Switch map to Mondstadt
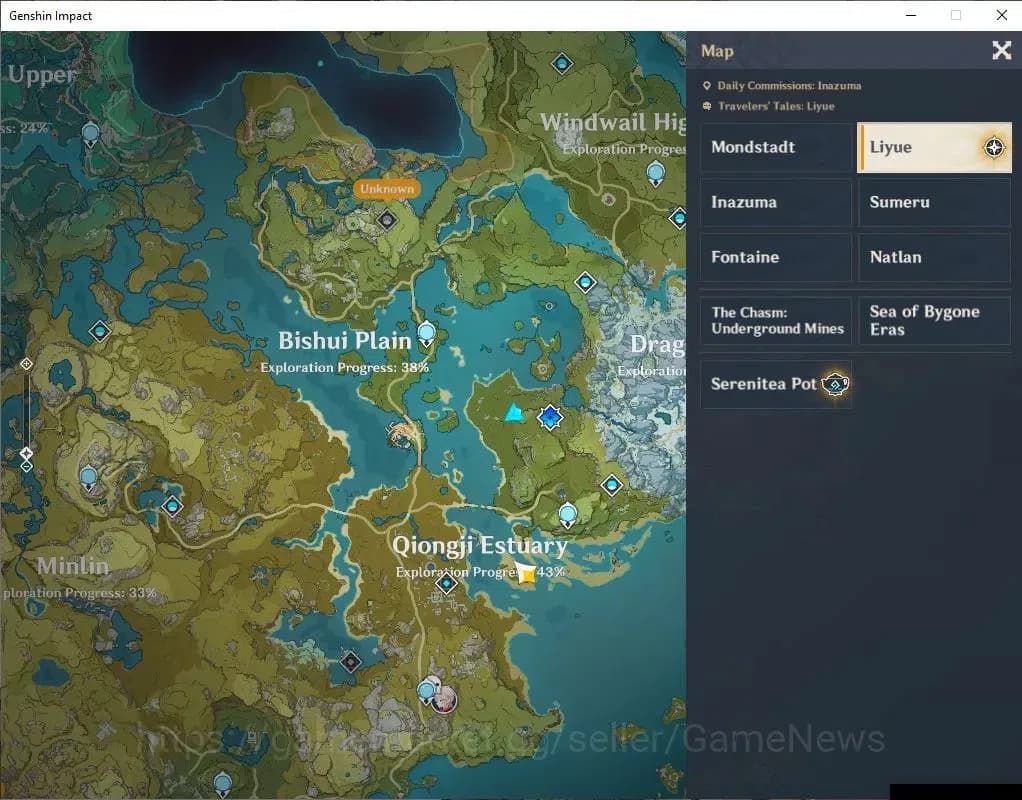1022x800 pixels. 776,147
